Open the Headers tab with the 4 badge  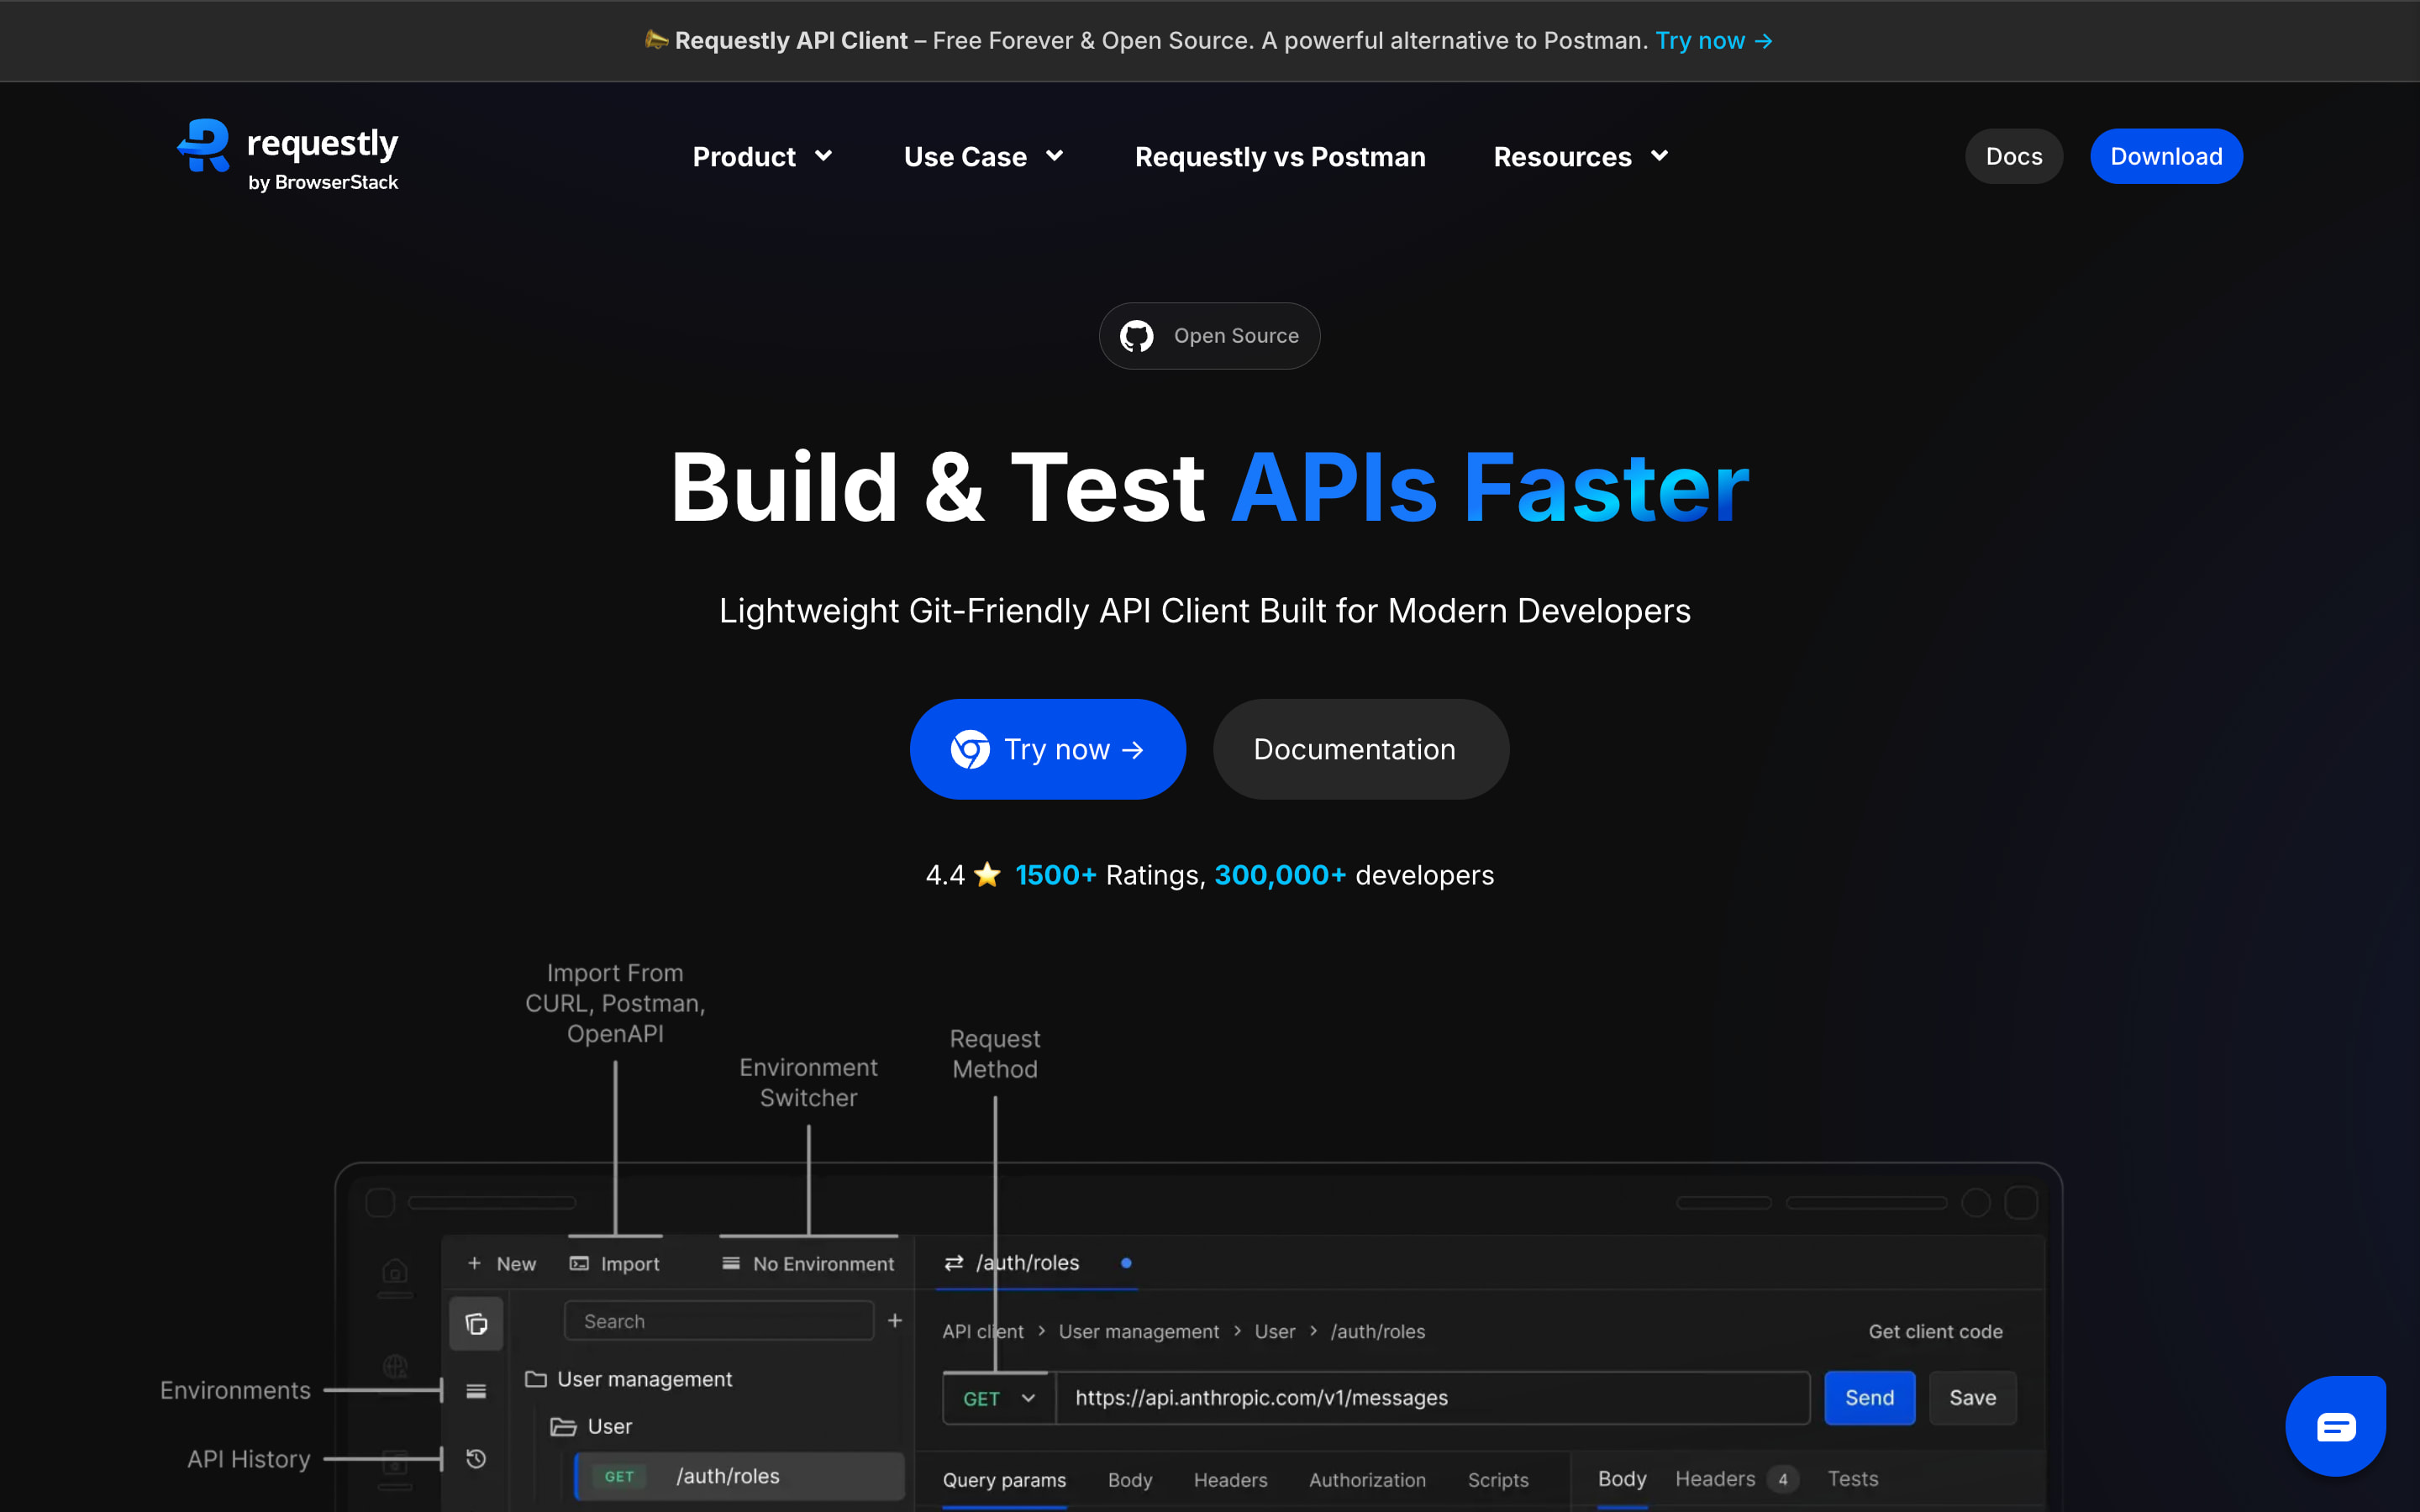tap(1737, 1479)
